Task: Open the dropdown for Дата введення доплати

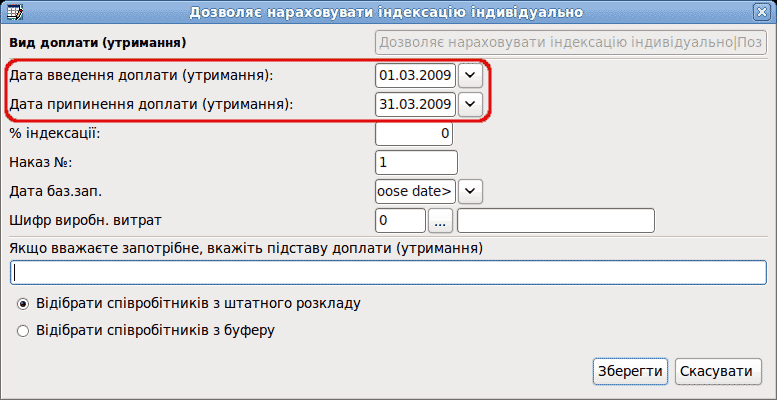Action: (470, 75)
